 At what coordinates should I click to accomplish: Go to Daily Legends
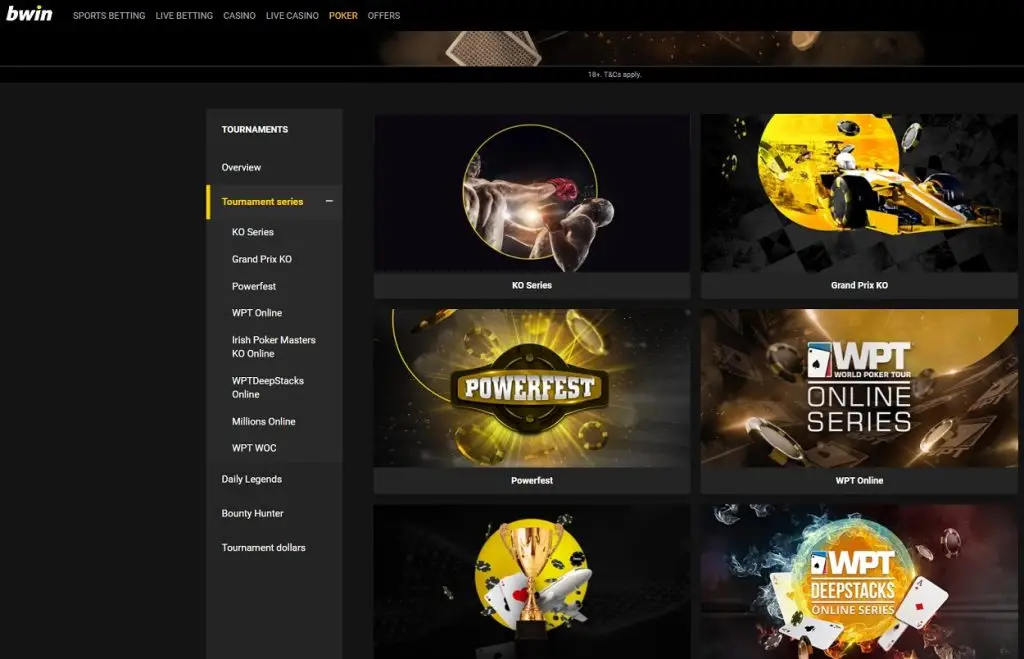(251, 479)
